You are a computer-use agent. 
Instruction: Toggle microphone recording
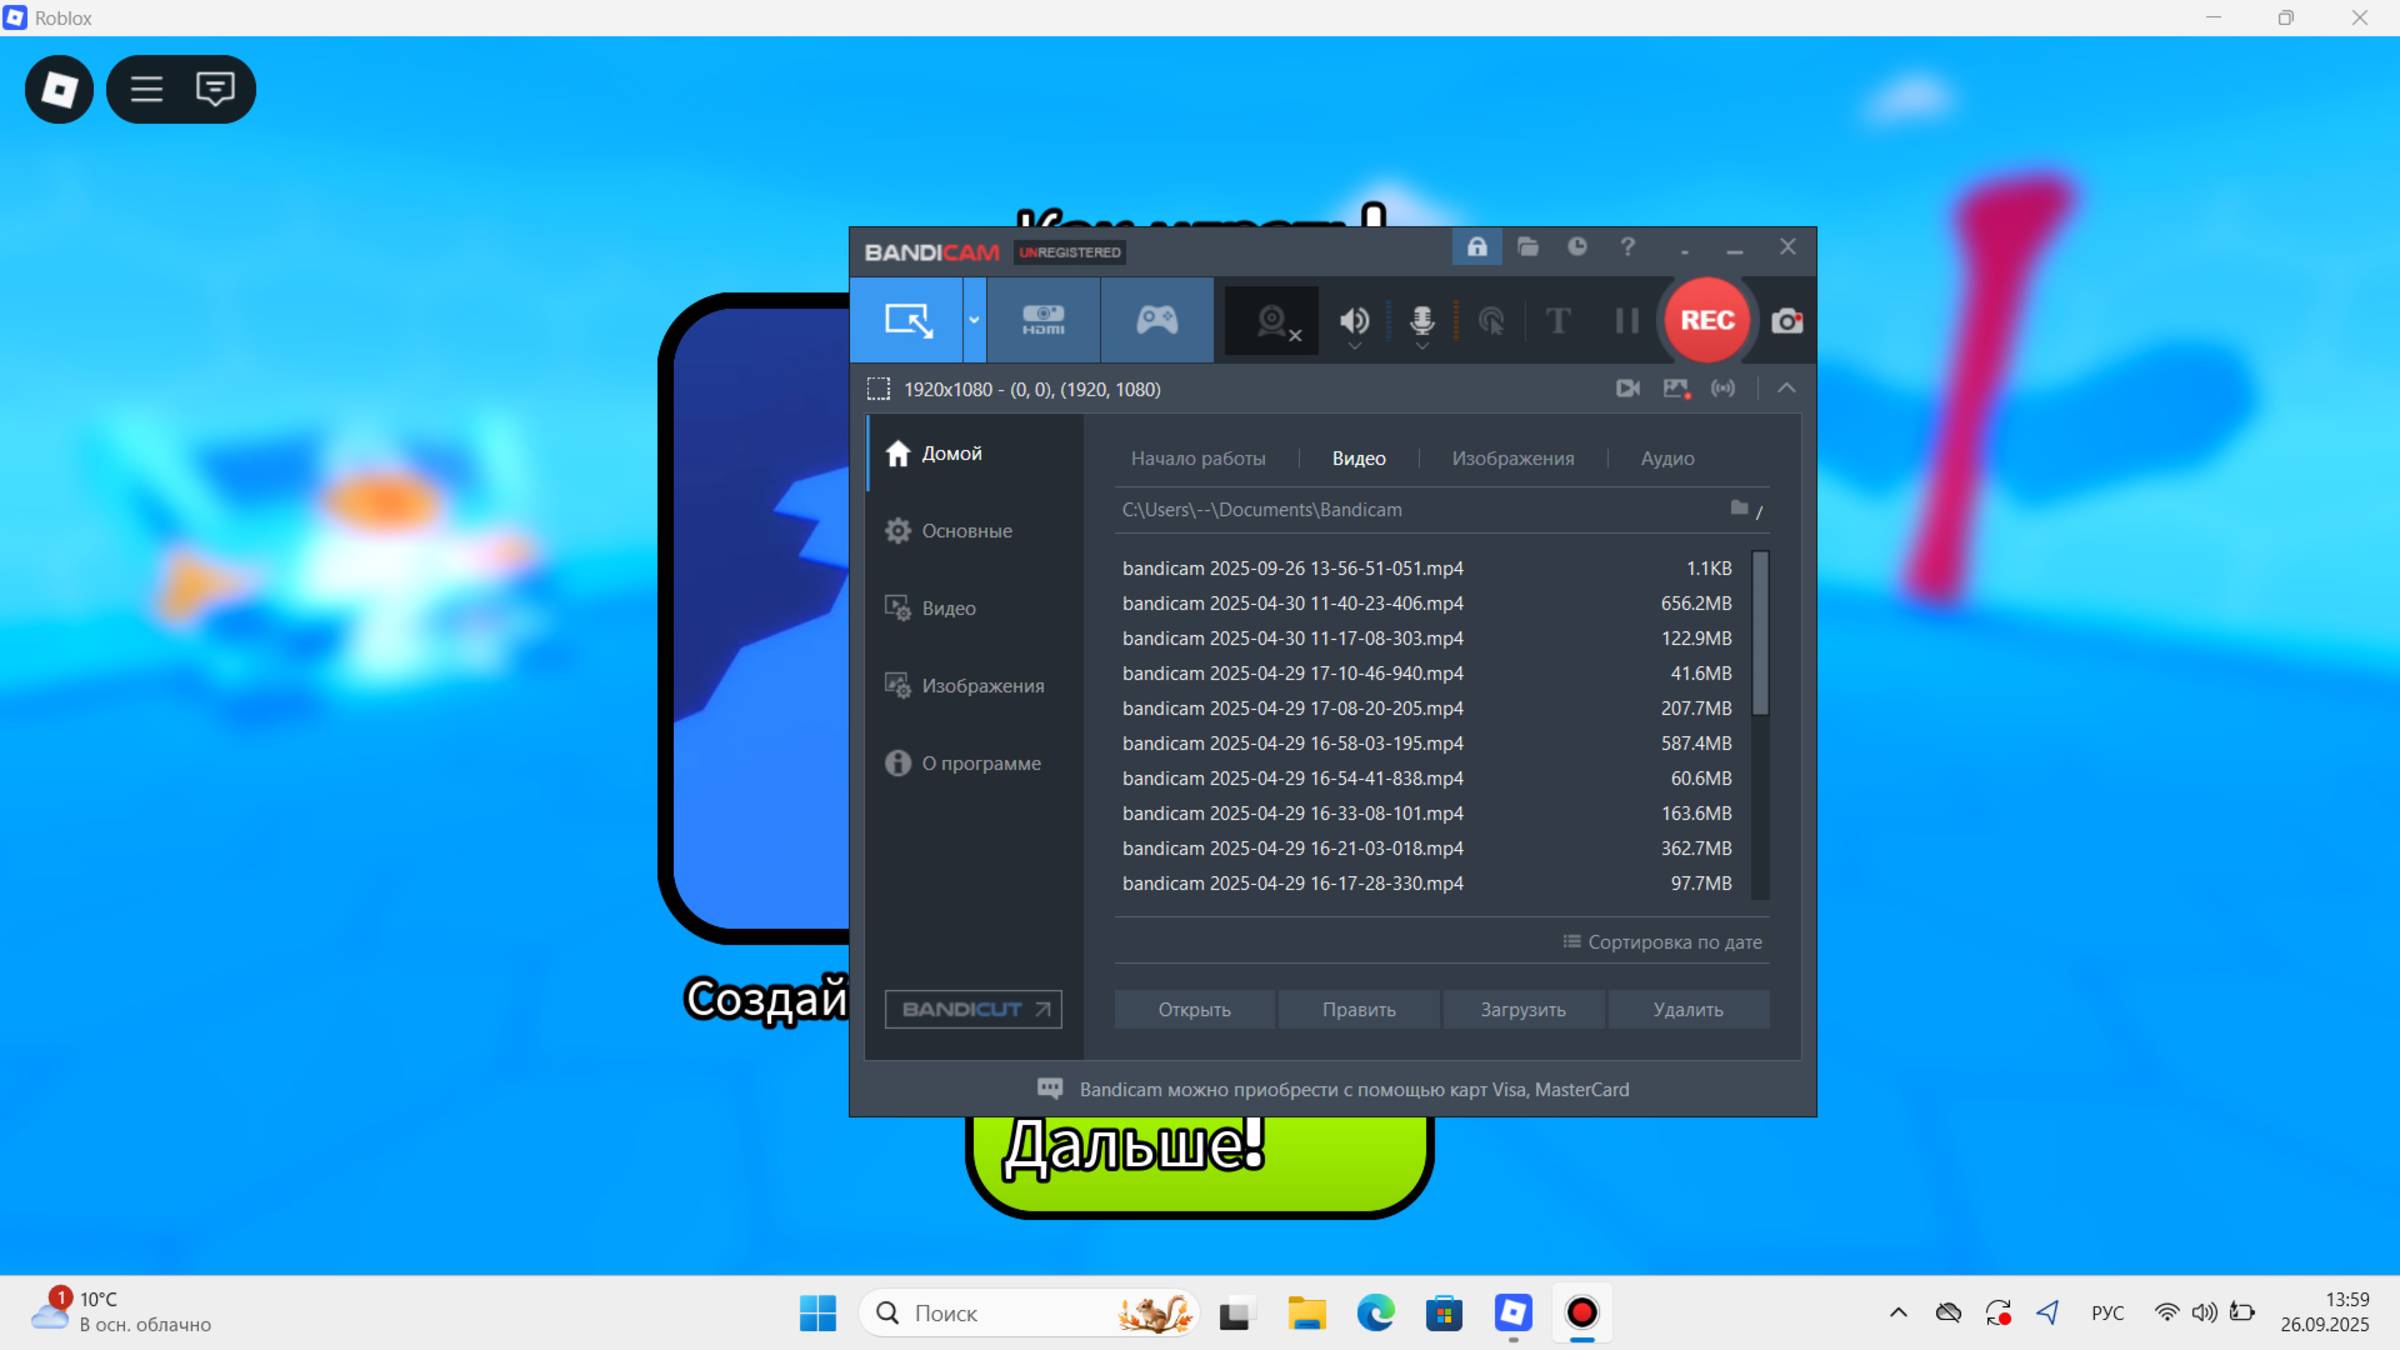(1421, 321)
